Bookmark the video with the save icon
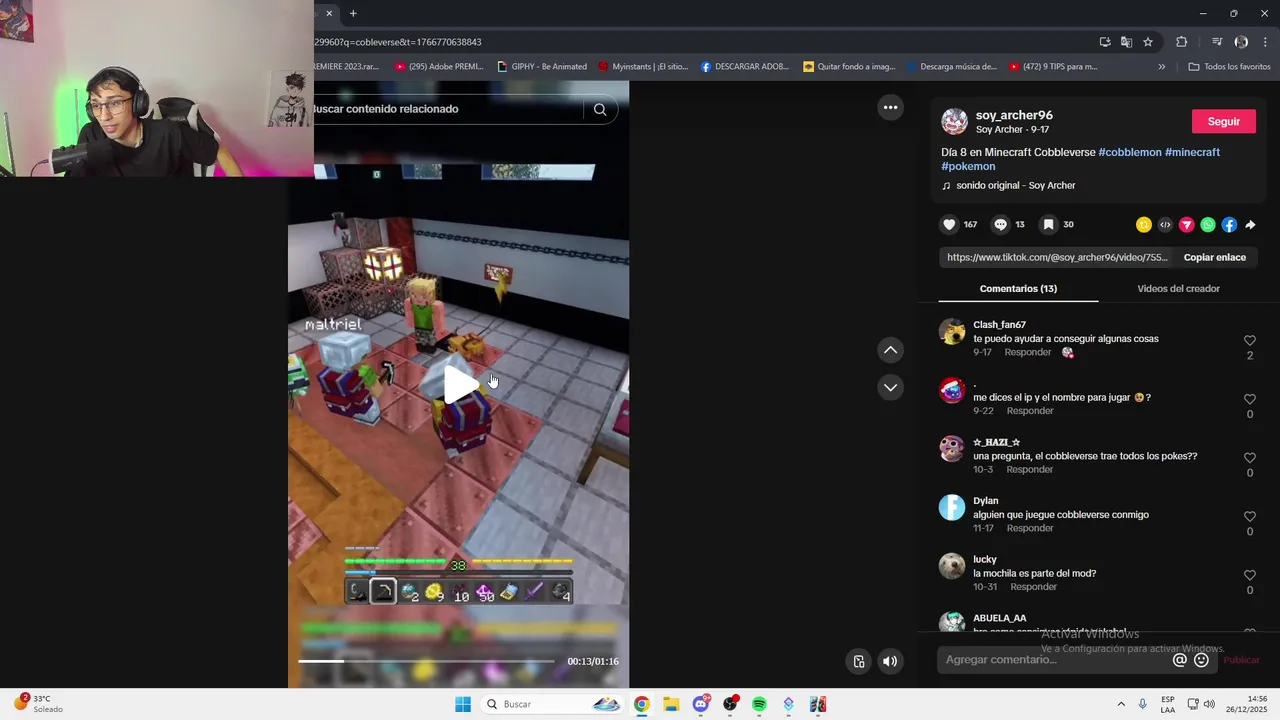 click(1048, 225)
